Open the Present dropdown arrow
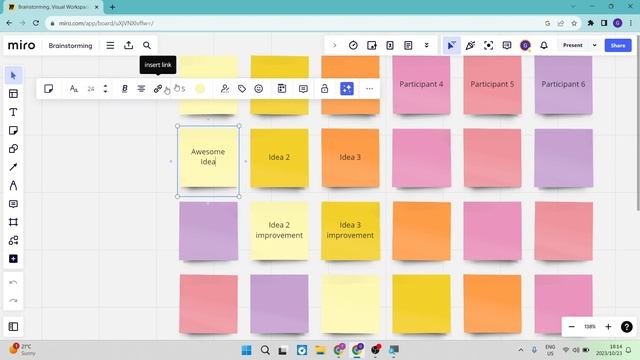The width and height of the screenshot is (640, 360). 595,45
